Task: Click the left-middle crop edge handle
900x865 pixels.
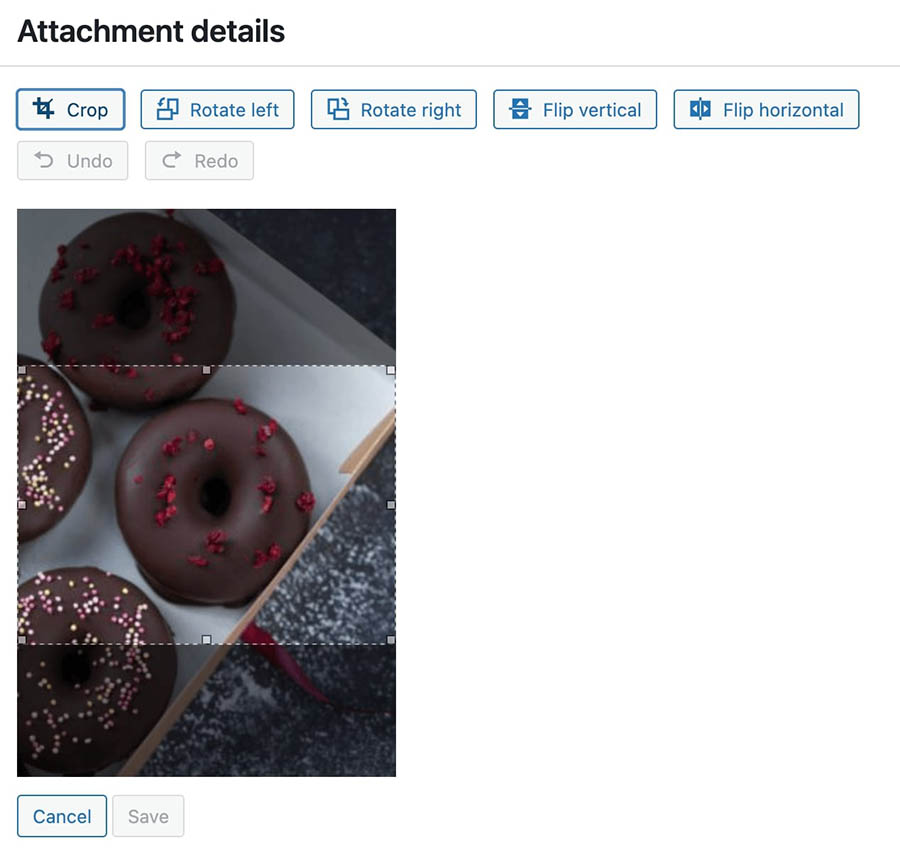Action: [22, 505]
